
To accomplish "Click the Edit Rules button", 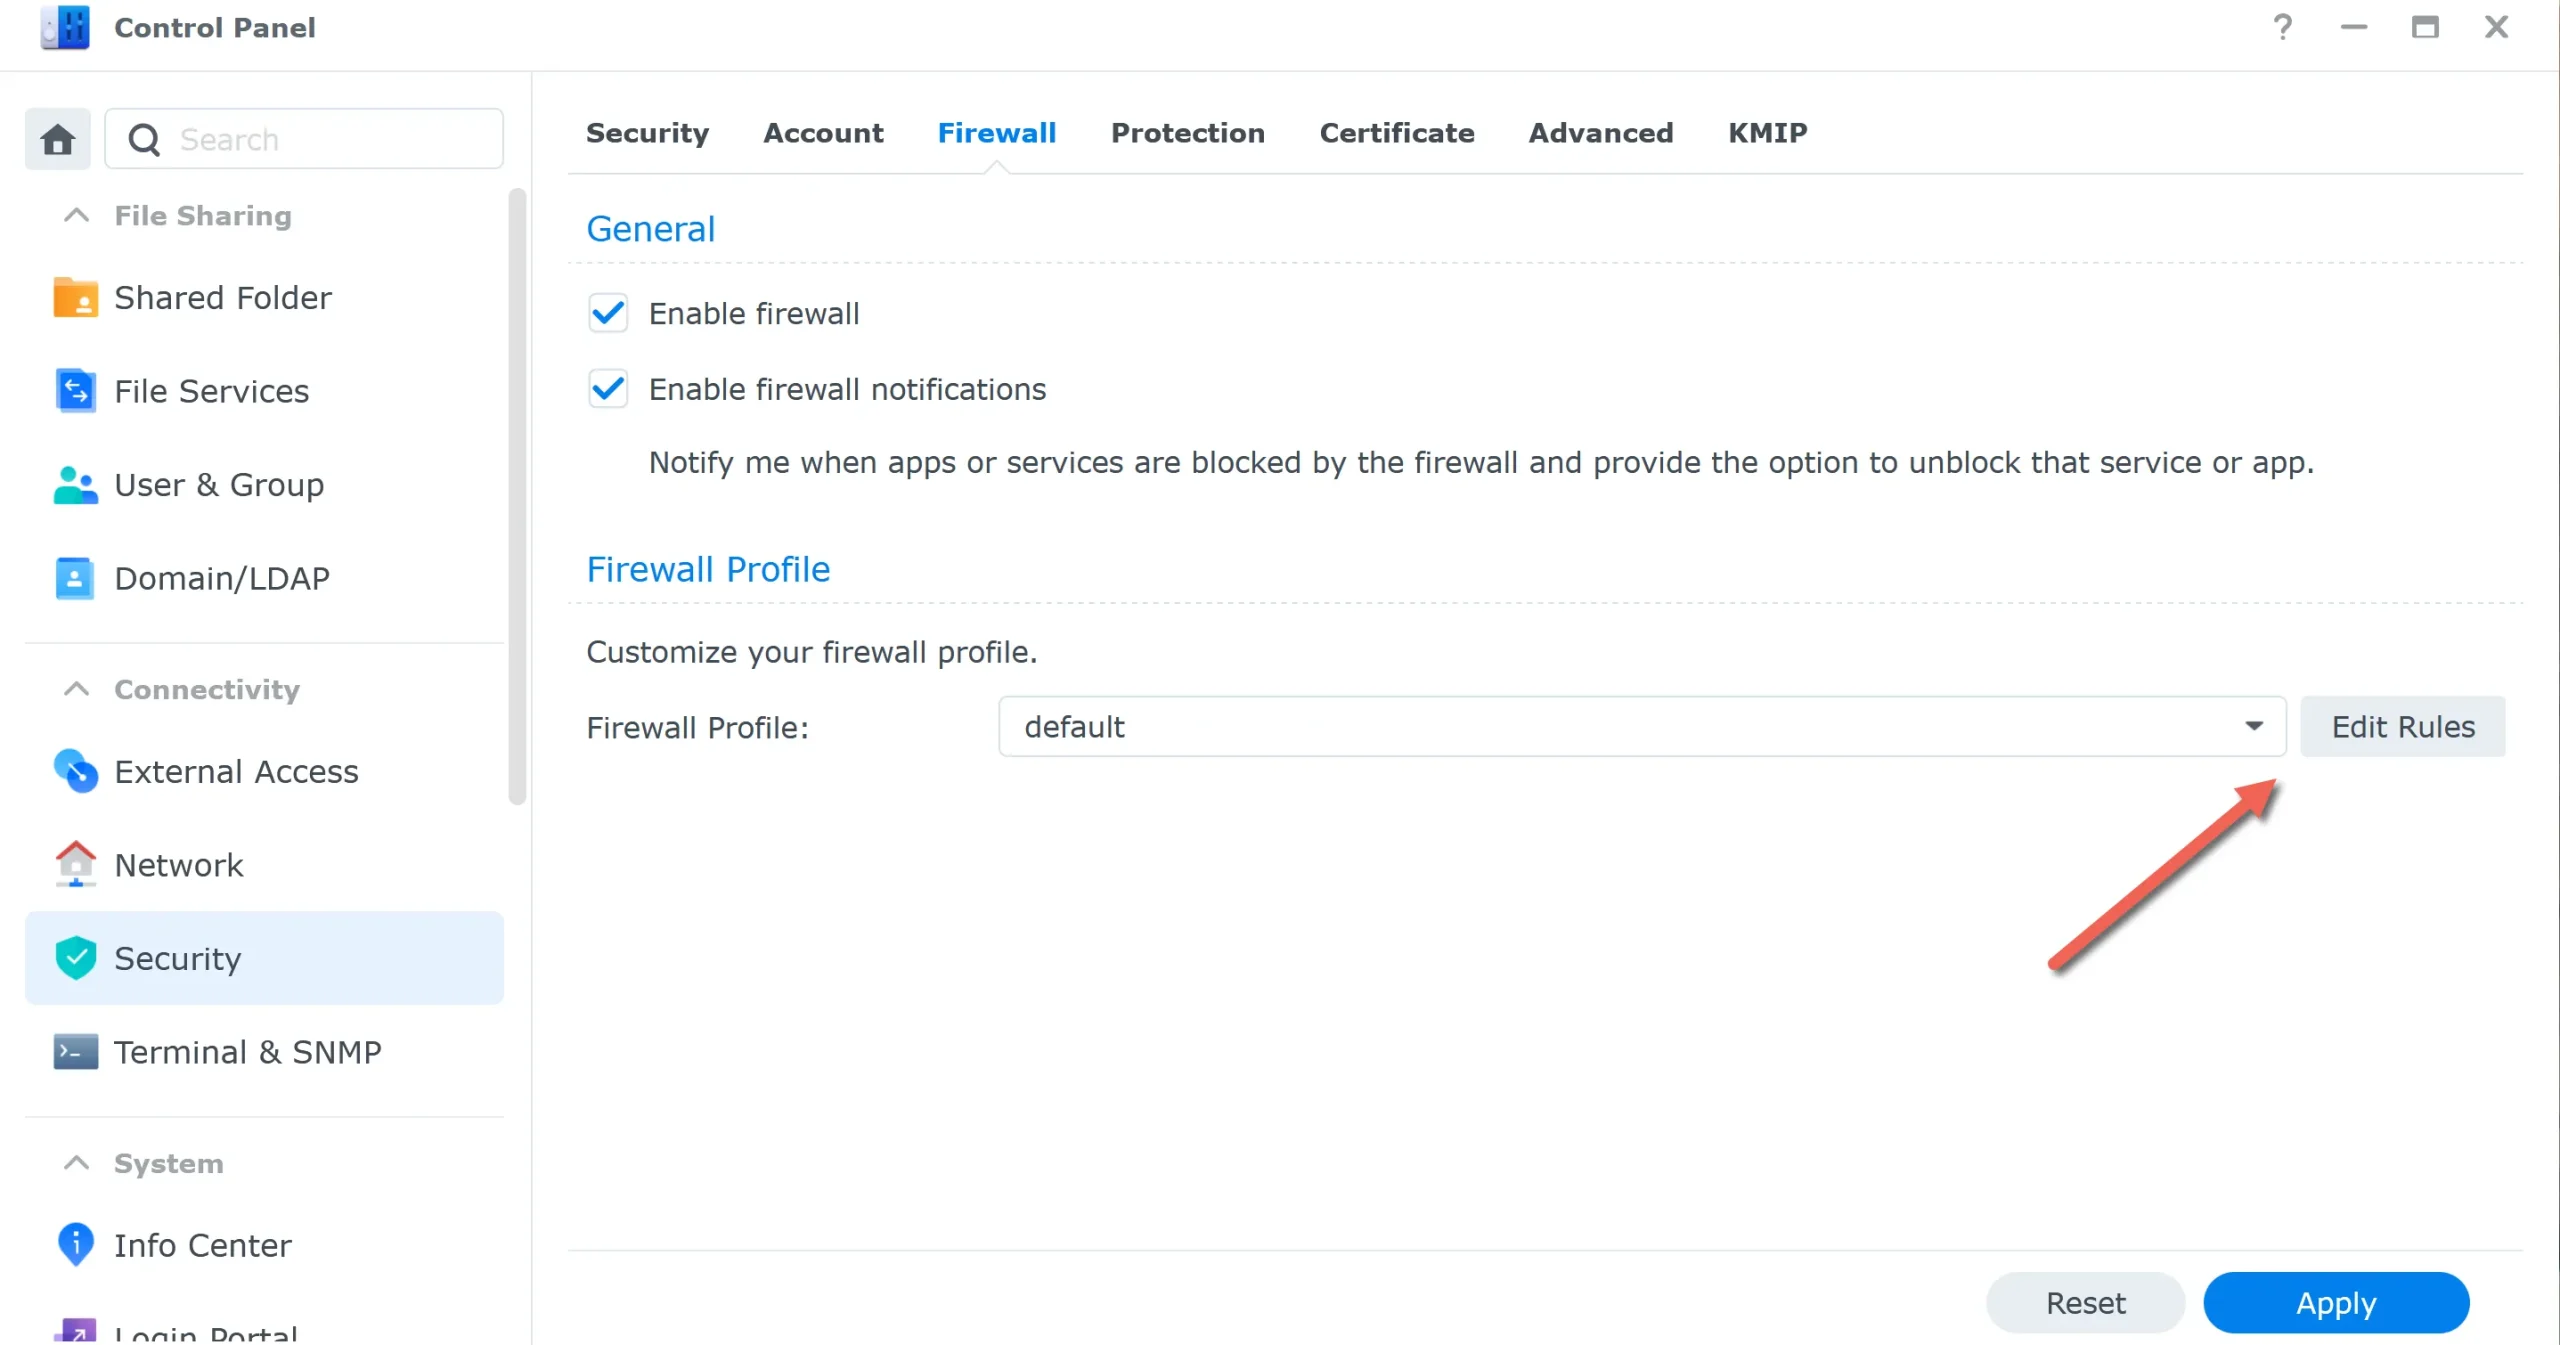I will 2403,727.
